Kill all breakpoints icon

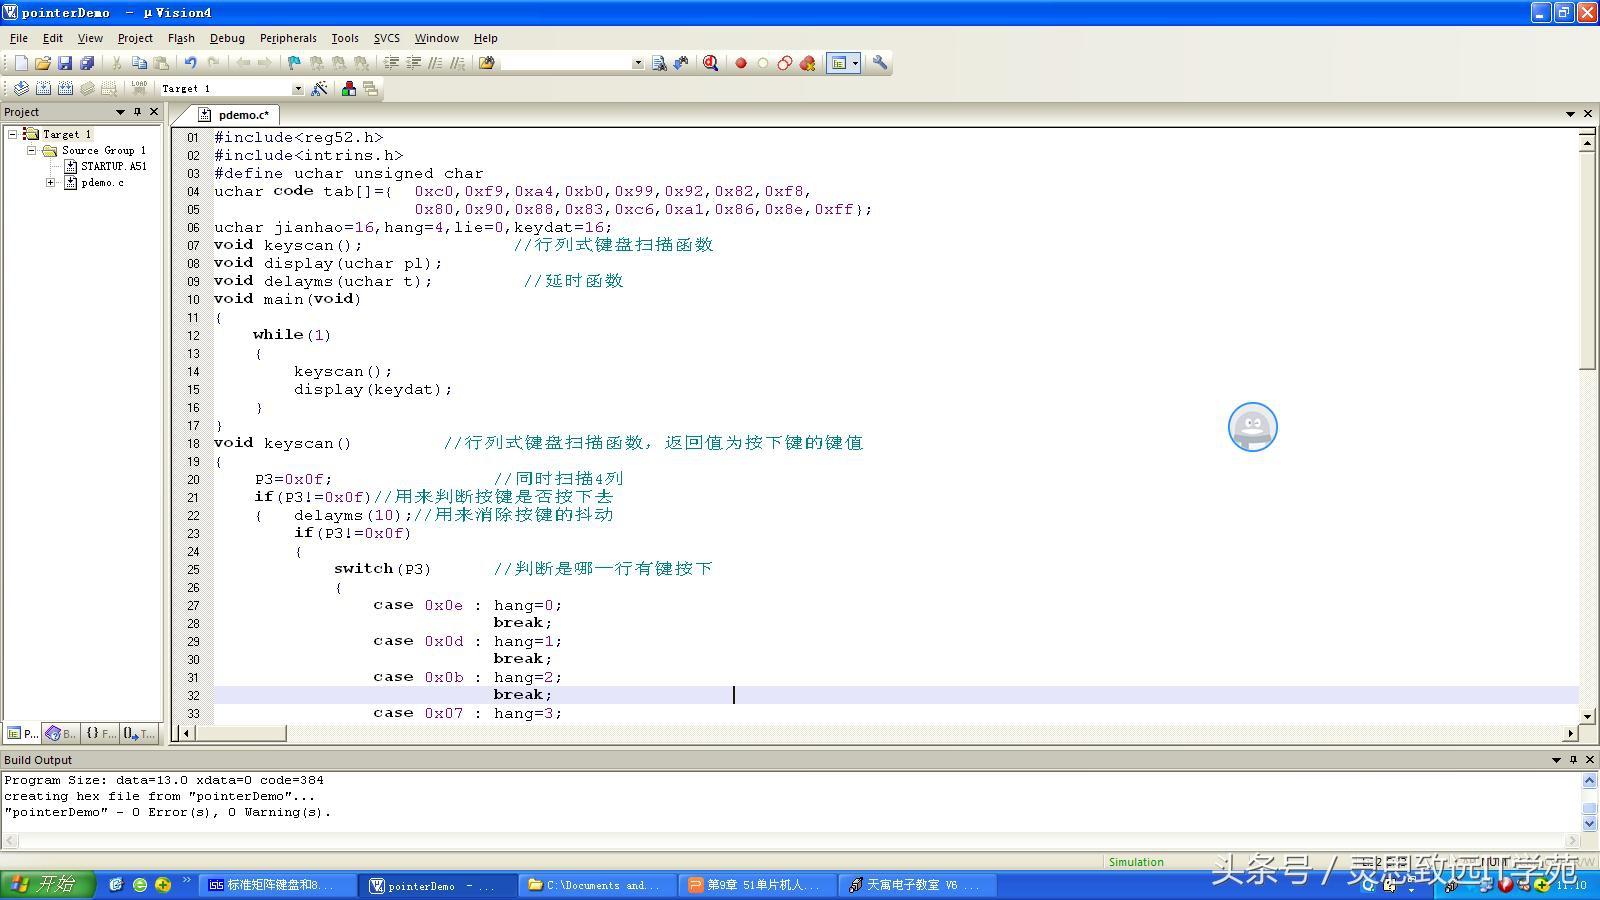coord(807,63)
